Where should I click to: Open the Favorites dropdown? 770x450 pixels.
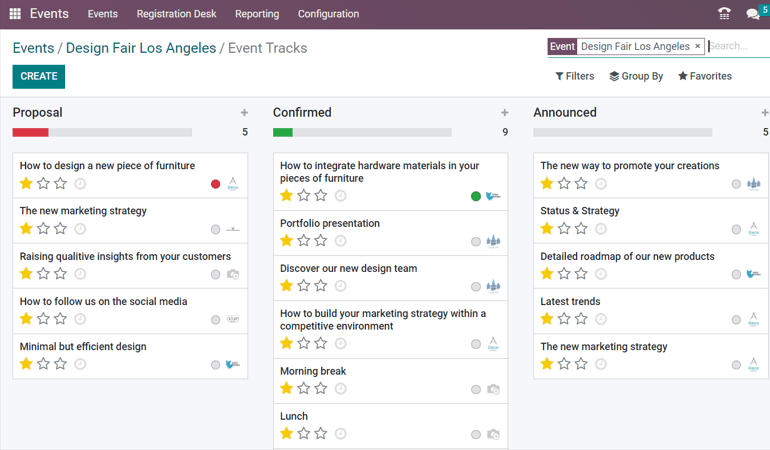[705, 76]
